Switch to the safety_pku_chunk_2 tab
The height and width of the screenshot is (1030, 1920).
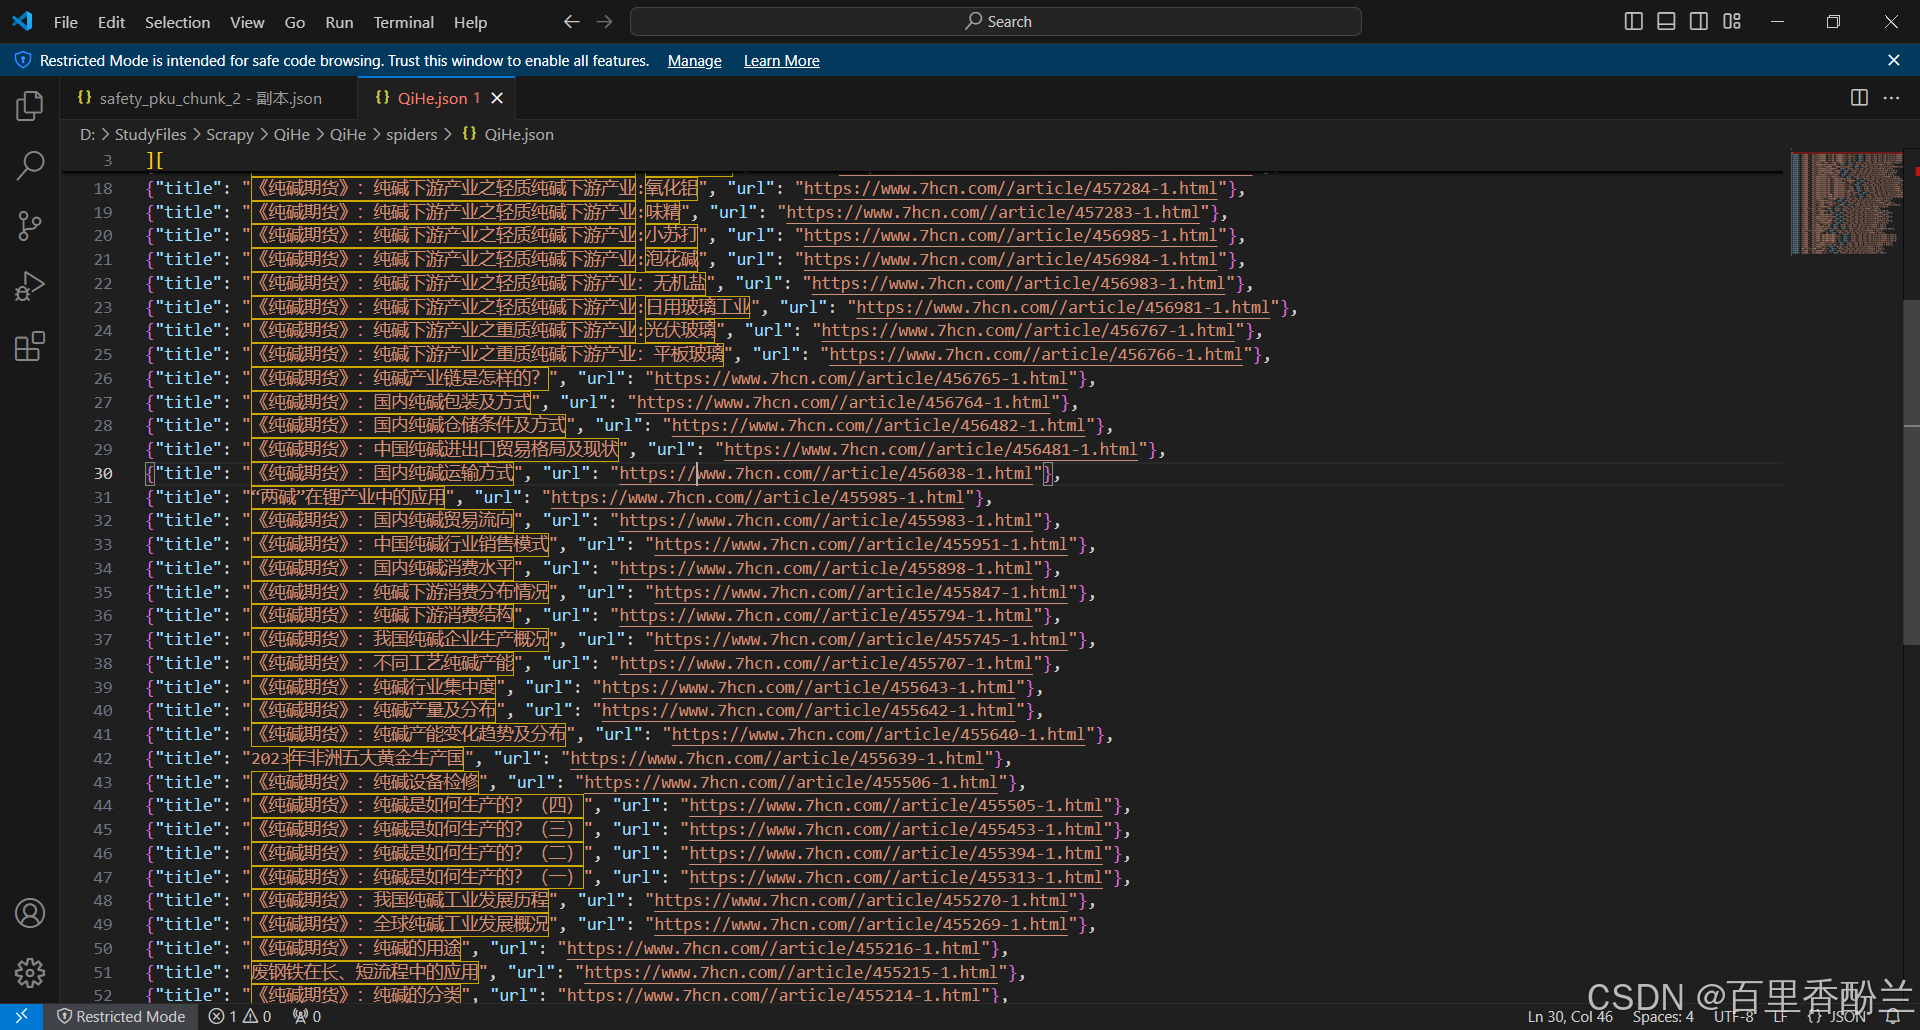click(210, 98)
